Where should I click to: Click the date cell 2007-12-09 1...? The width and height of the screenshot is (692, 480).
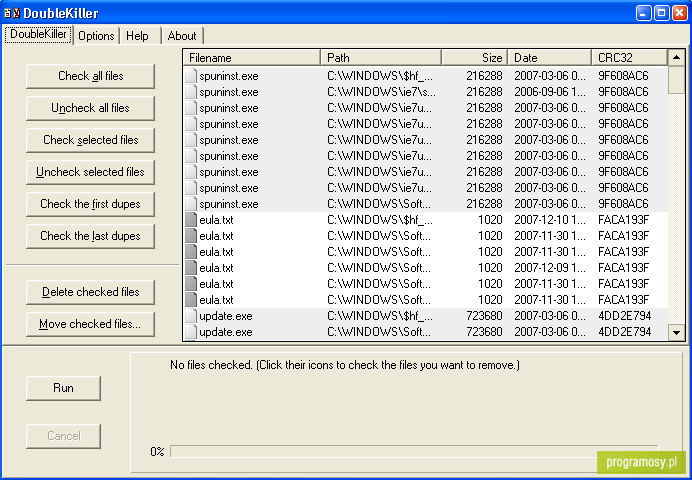point(550,268)
